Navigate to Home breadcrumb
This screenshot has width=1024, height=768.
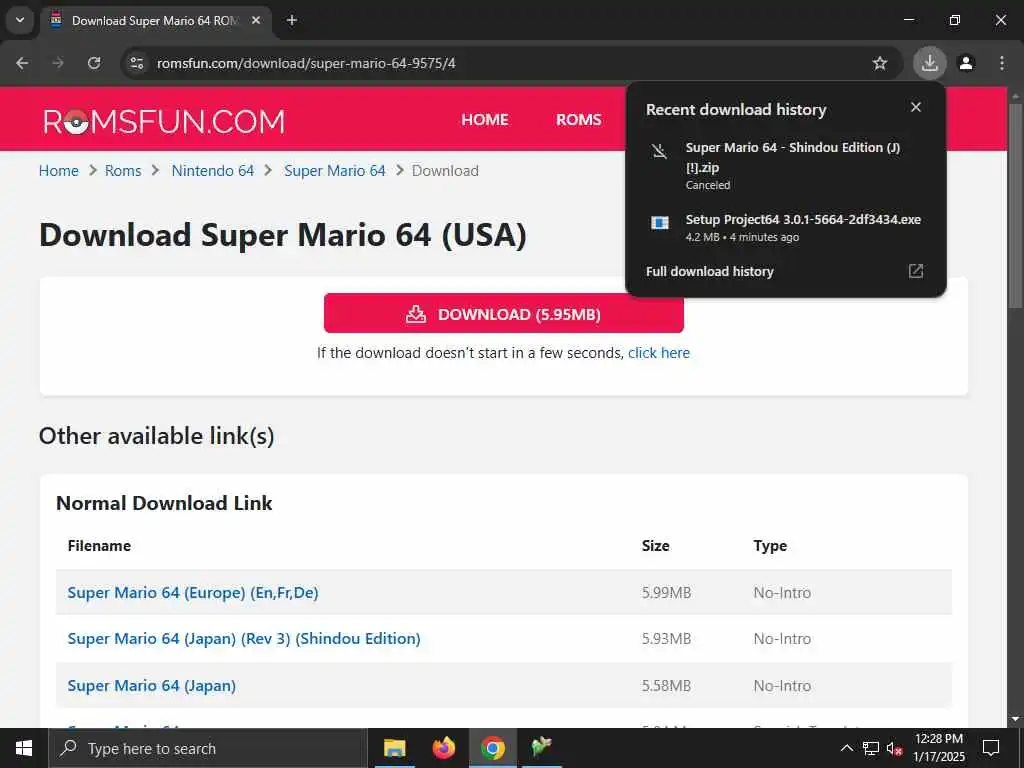tap(58, 170)
